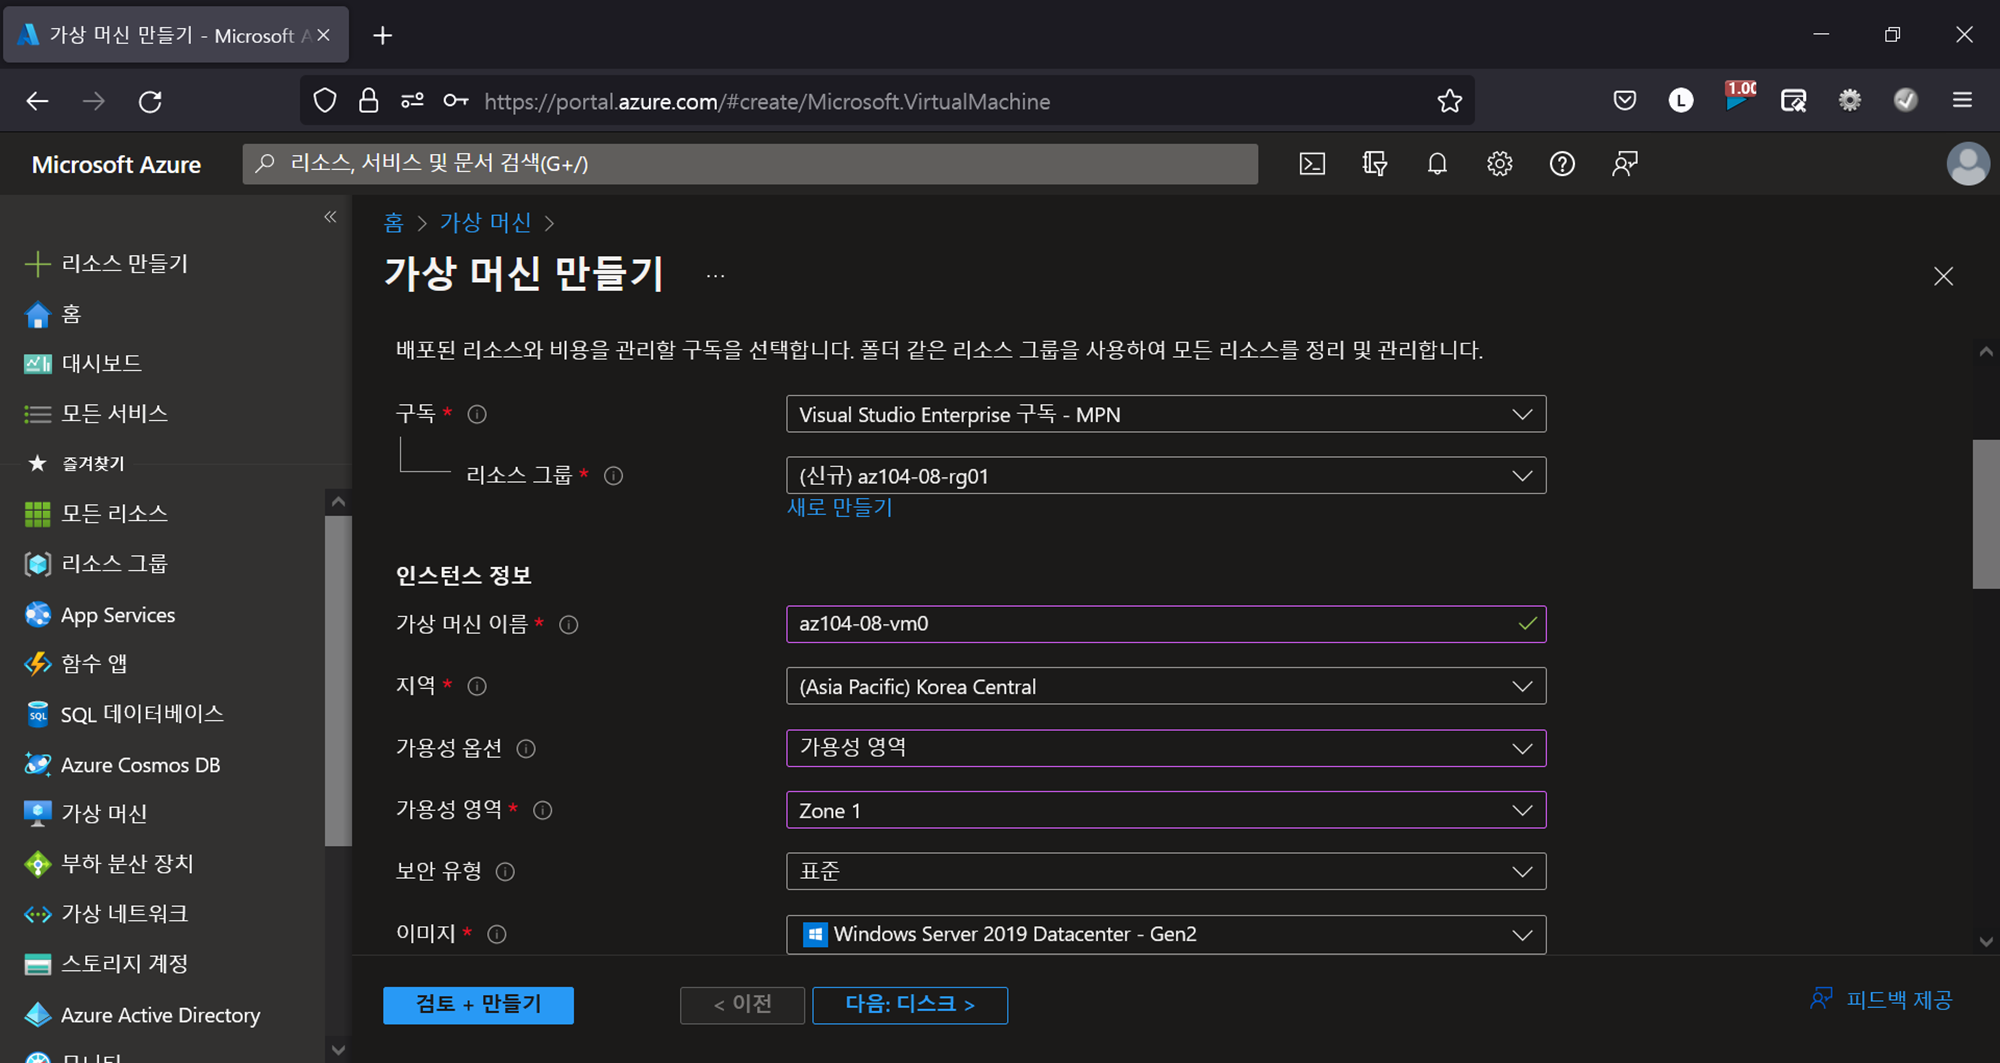Viewport: 2000px width, 1063px height.
Task: Click the 리소스 그룹 info icon
Action: [614, 476]
